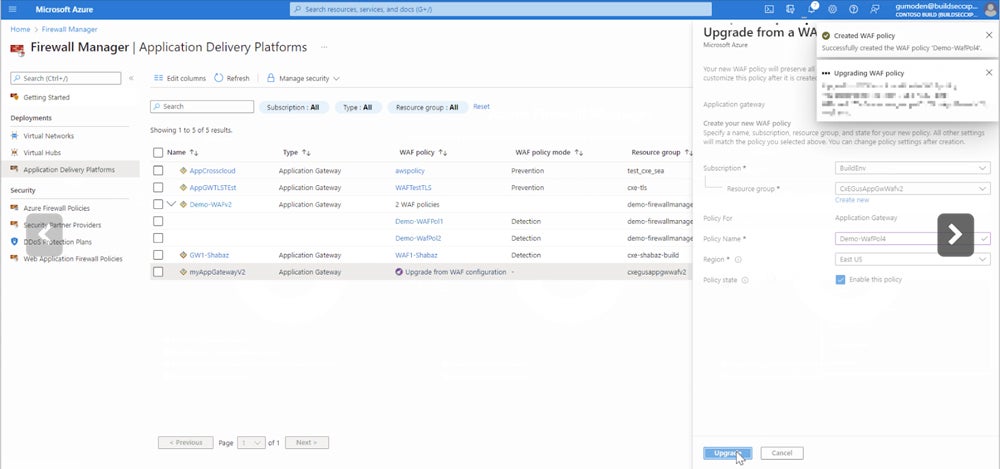The width and height of the screenshot is (1000, 469).
Task: Open the Region dropdown showing East US
Action: pyautogui.click(x=912, y=259)
